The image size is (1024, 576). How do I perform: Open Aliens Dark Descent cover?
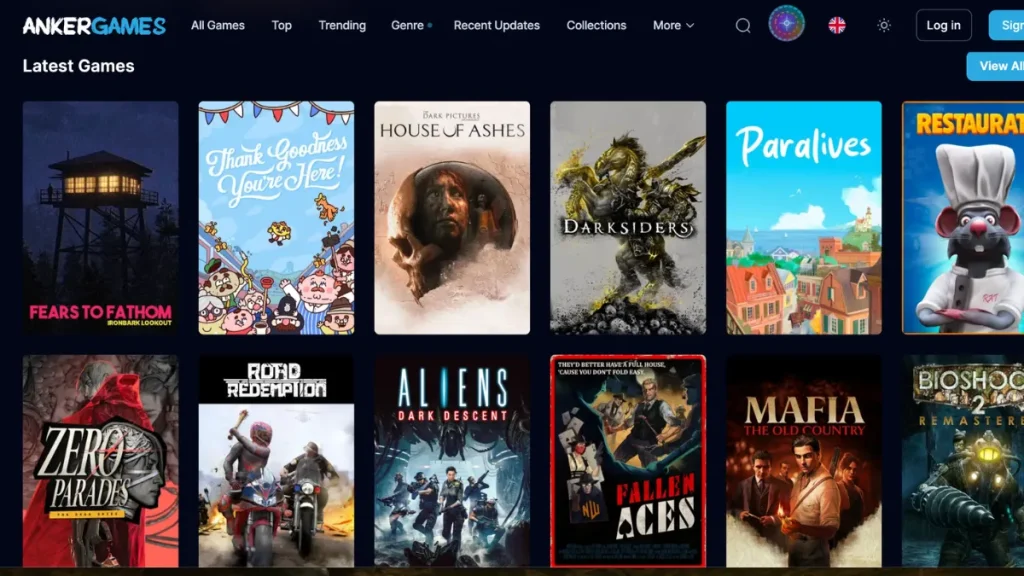coord(452,461)
